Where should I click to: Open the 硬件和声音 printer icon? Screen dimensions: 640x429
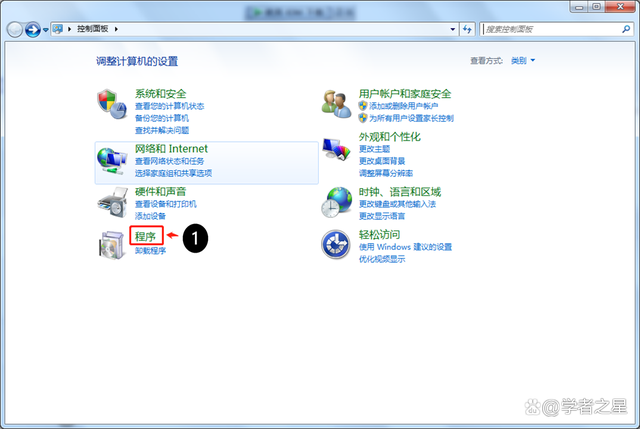(x=111, y=204)
